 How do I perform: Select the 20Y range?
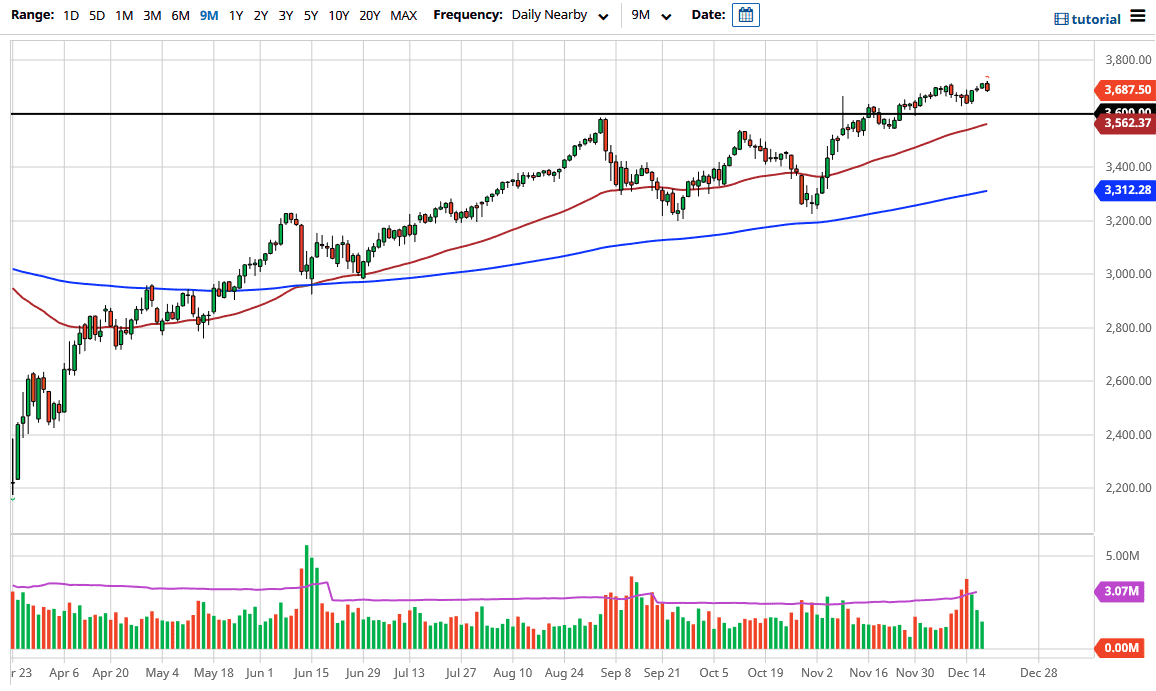[x=370, y=15]
